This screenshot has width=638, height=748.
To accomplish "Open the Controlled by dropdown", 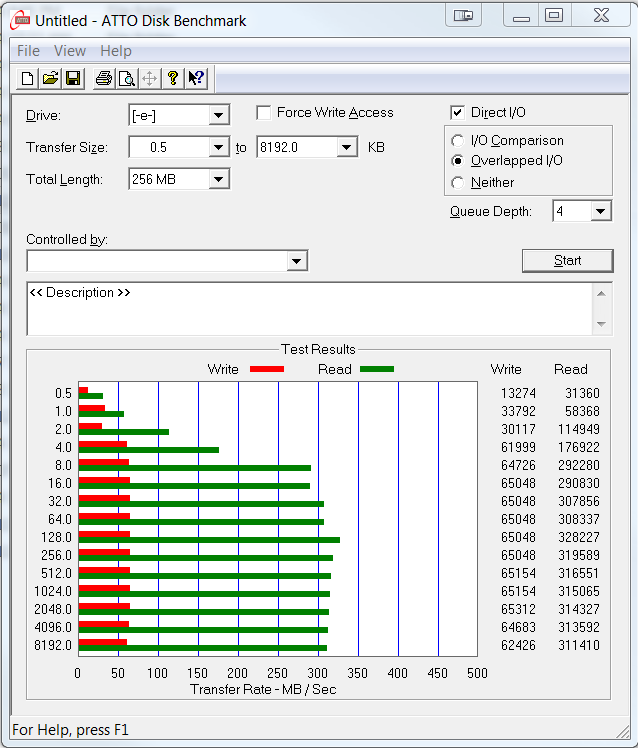I will point(296,261).
